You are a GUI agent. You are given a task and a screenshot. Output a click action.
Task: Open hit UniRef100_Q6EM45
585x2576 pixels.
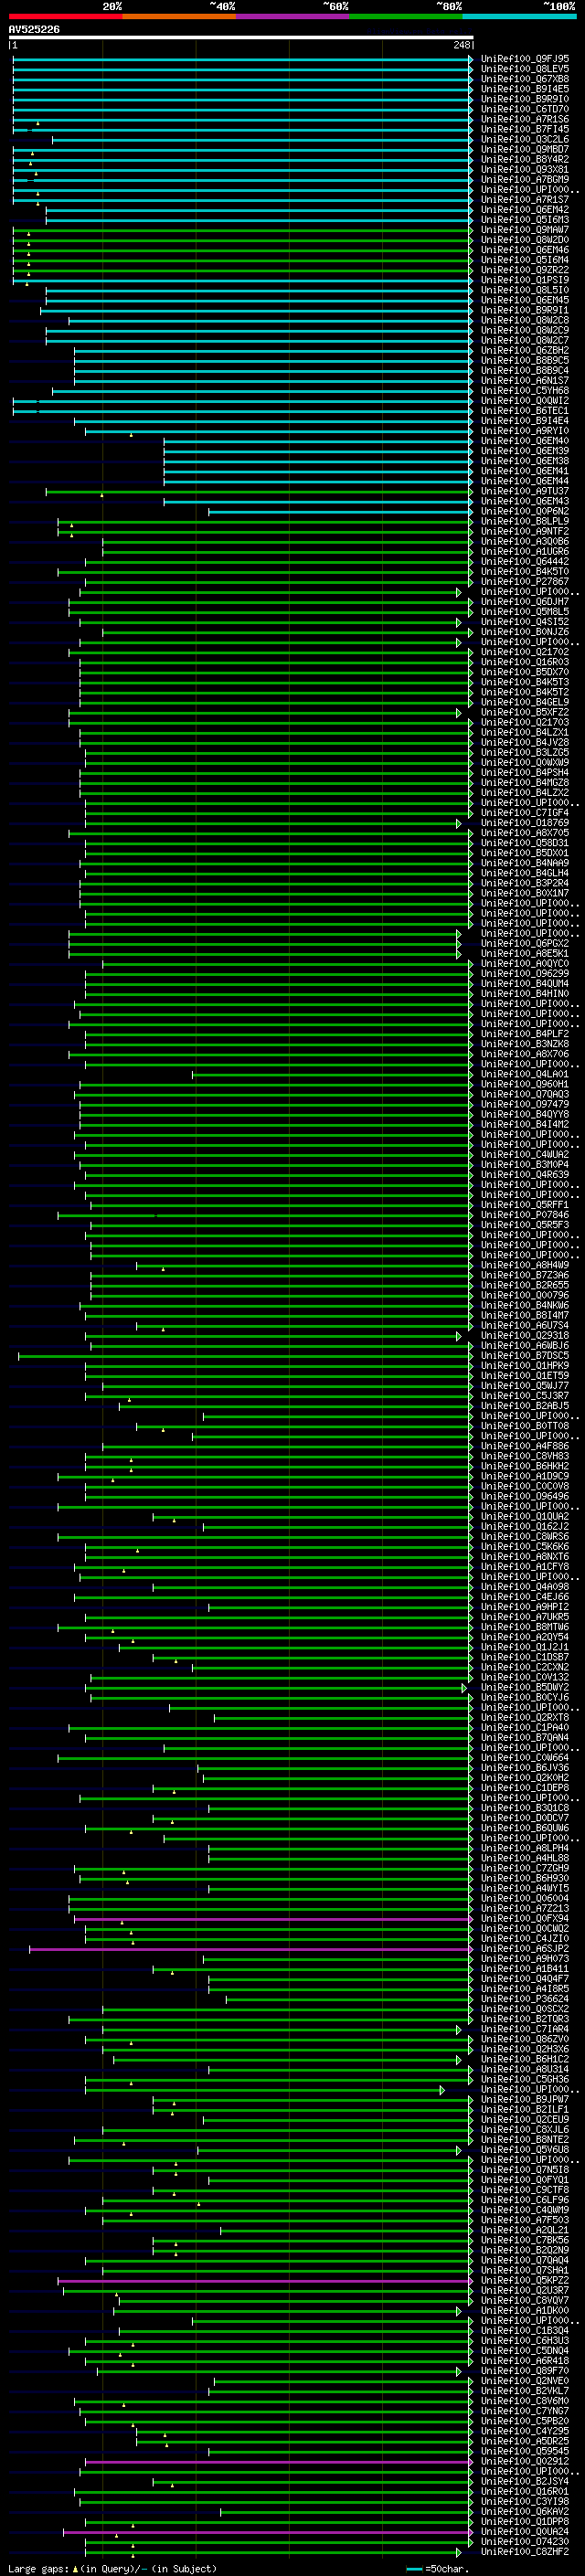524,301
